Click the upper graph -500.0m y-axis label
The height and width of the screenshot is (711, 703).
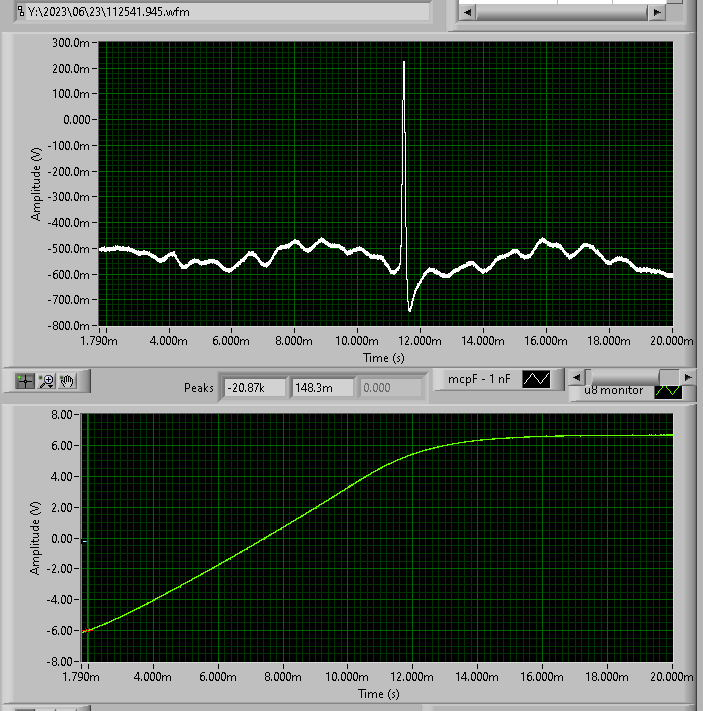68,249
